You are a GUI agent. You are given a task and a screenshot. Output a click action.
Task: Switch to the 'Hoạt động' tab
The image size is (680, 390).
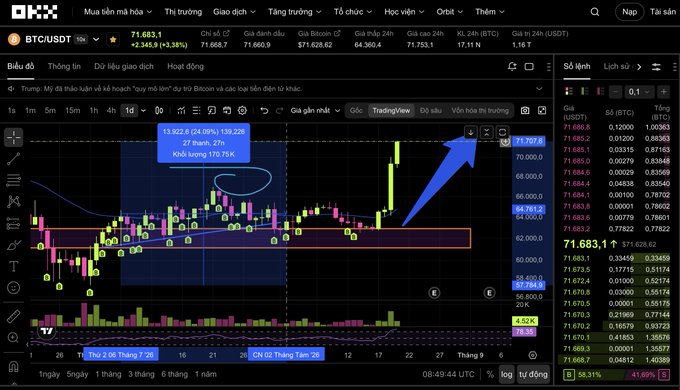(x=185, y=66)
